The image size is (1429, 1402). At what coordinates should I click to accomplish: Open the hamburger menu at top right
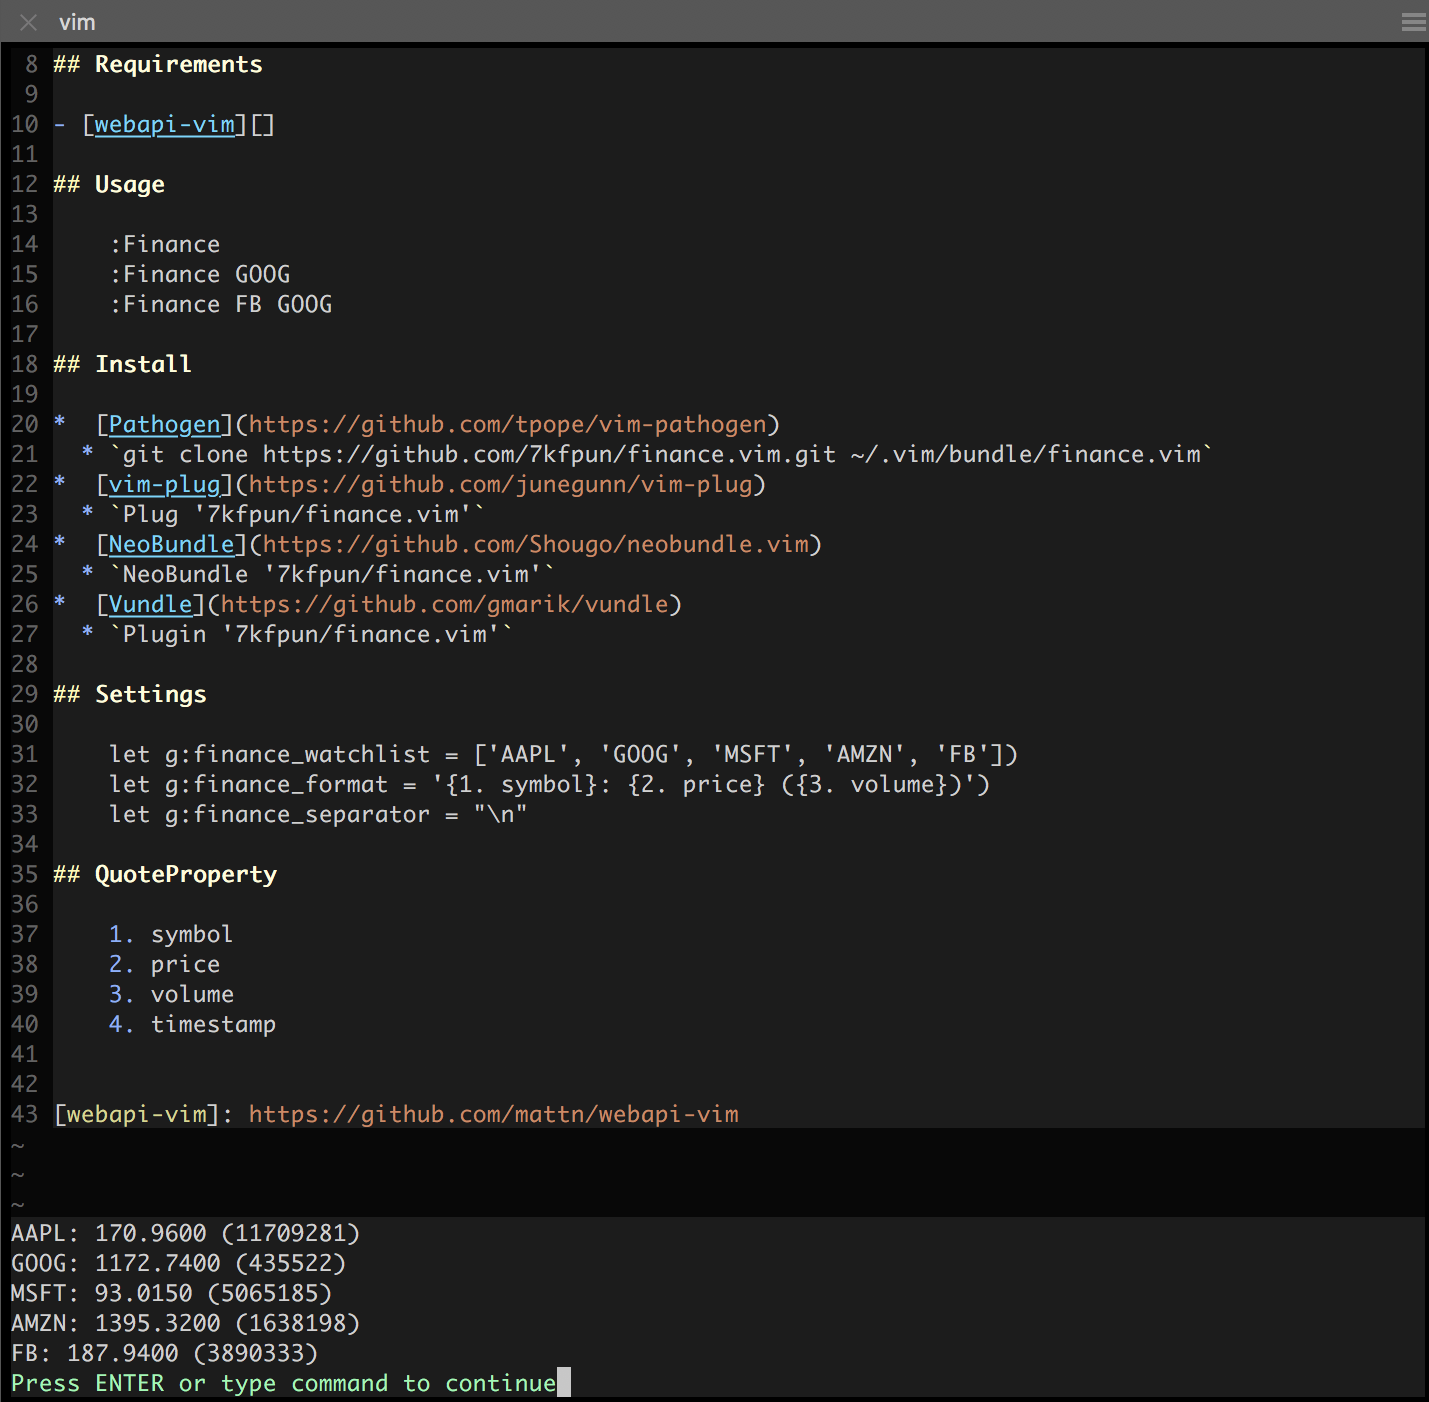1413,22
